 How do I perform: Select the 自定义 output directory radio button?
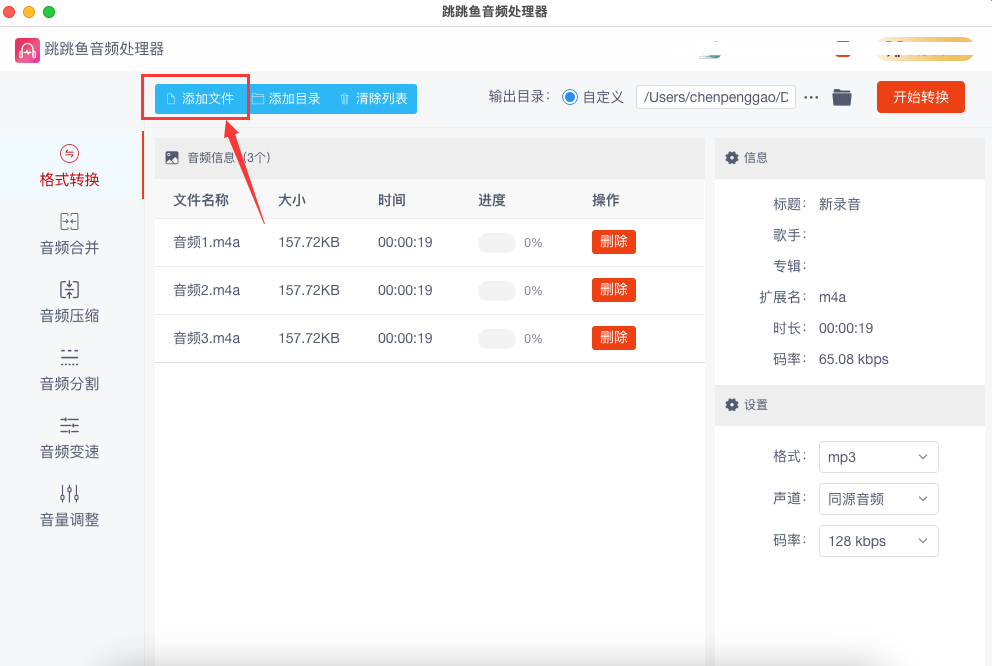click(x=570, y=97)
